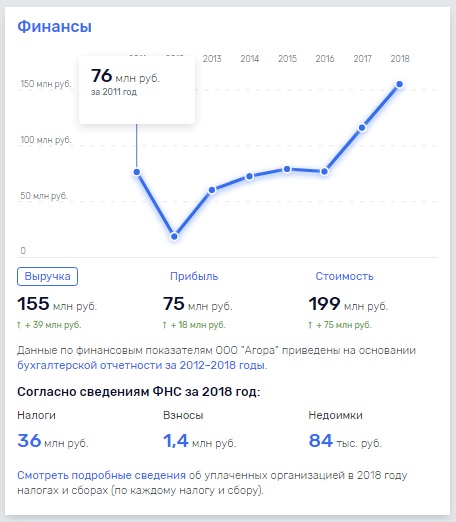This screenshot has width=456, height=522.
Task: Select the 2017 chart data point
Action: click(362, 128)
